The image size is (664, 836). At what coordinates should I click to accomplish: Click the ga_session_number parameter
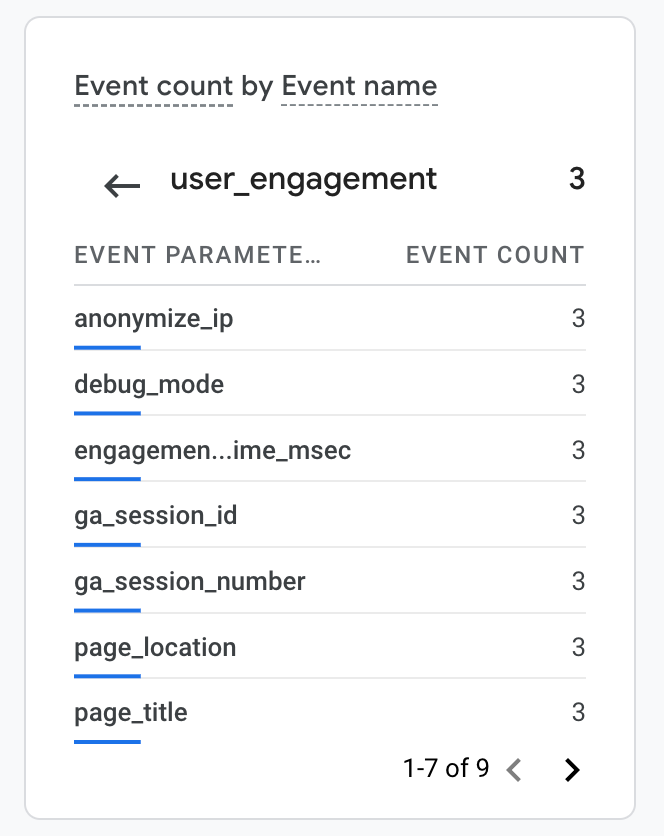click(x=190, y=581)
